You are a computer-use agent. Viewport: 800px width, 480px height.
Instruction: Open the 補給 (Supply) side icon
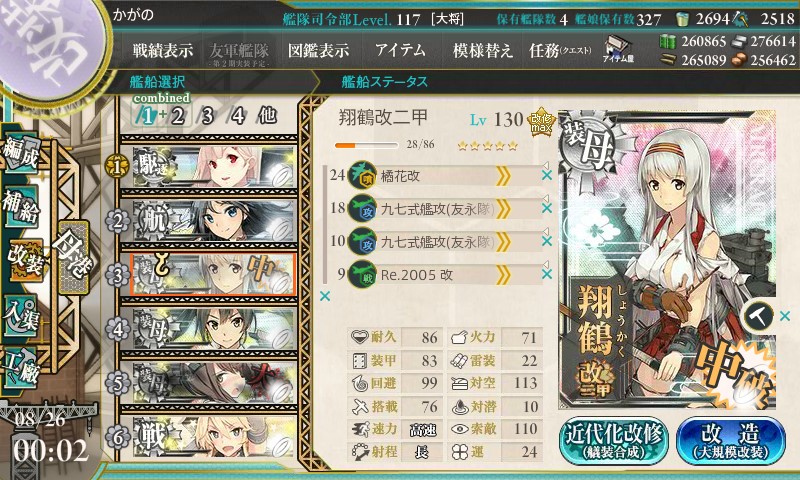click(x=21, y=205)
